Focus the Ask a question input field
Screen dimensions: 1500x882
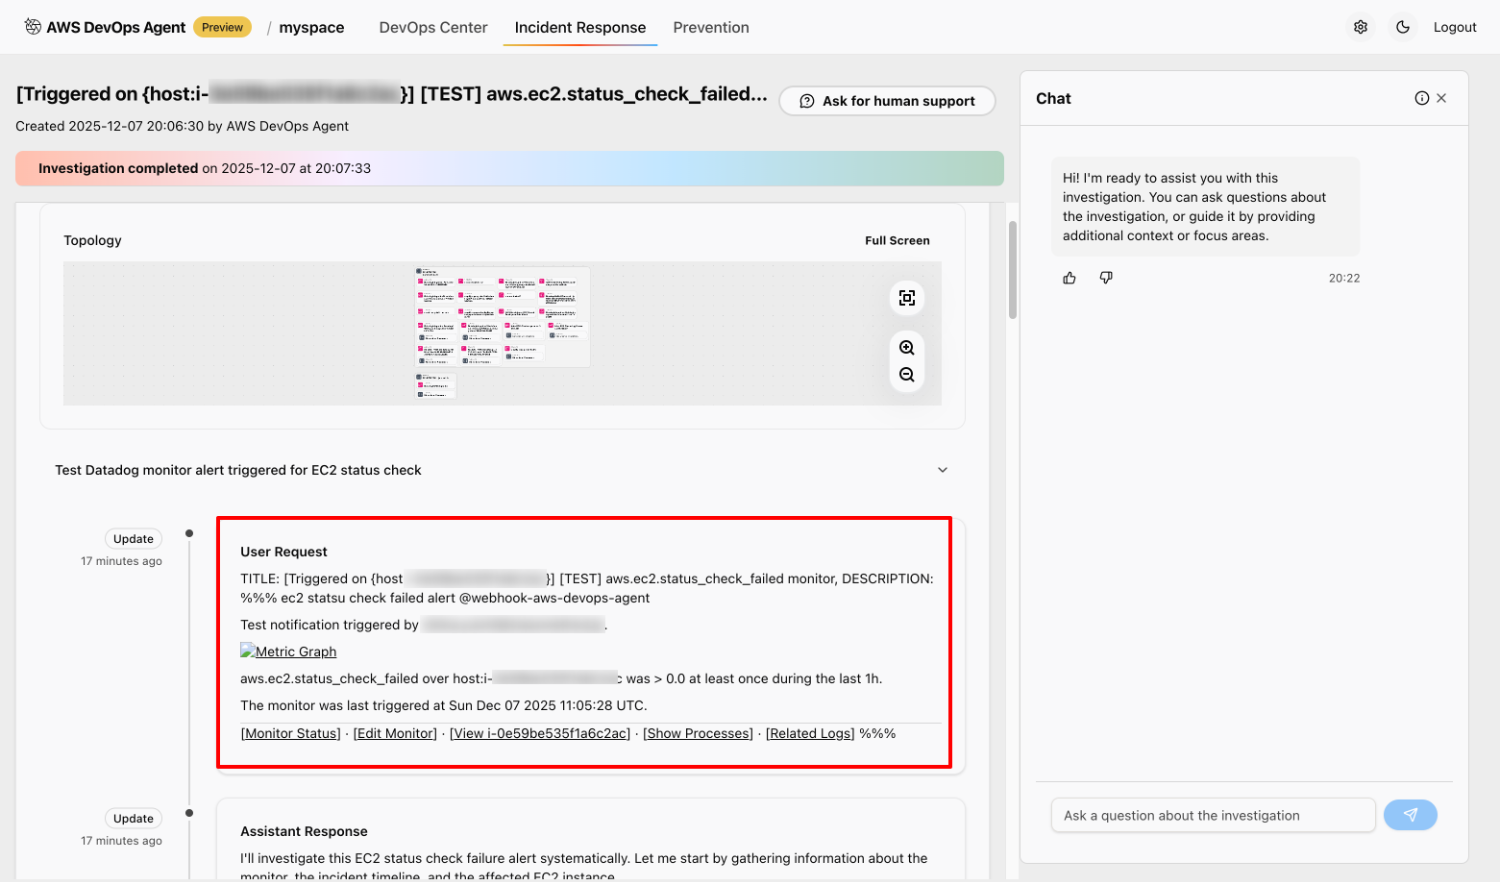point(1213,815)
